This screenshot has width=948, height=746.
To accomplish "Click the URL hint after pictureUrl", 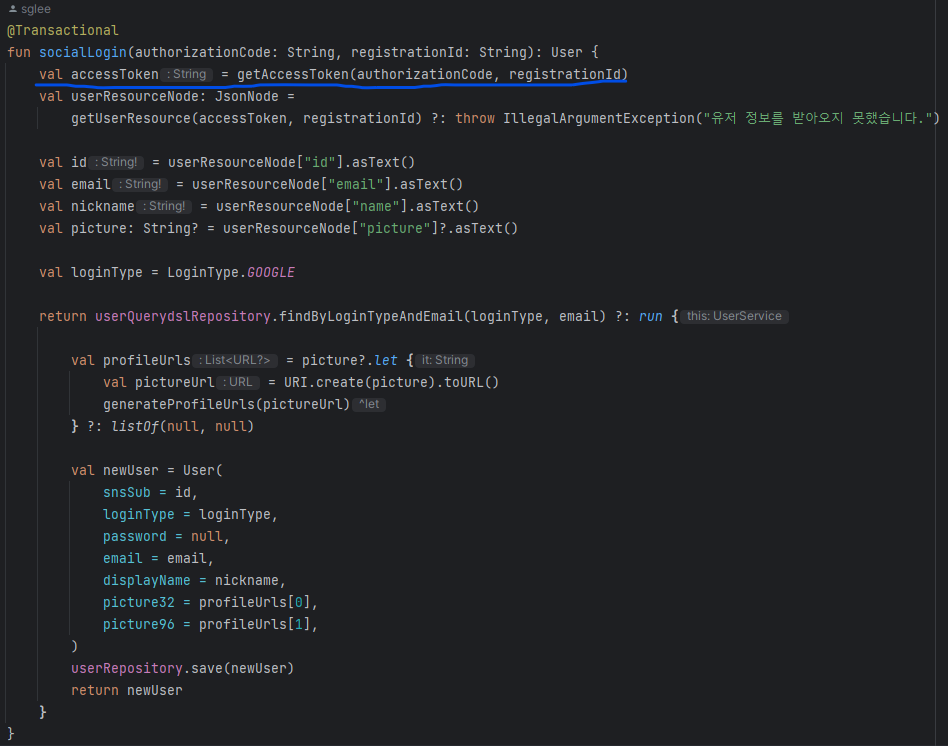I will point(238,382).
